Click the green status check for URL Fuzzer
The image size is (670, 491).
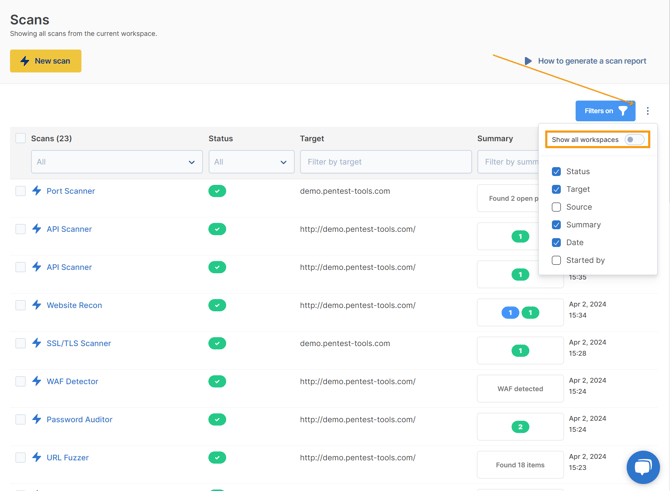(x=217, y=457)
